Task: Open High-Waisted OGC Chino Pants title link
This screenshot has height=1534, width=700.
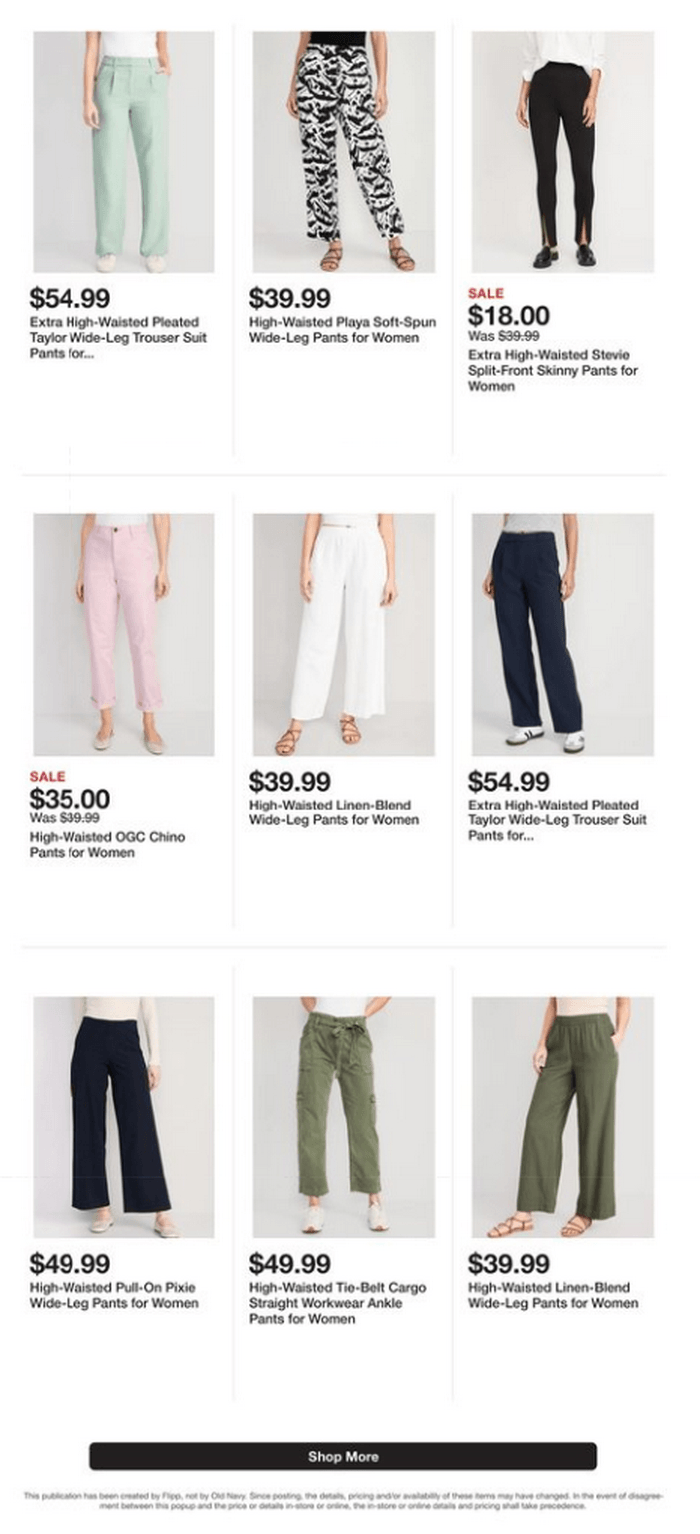Action: pos(107,845)
